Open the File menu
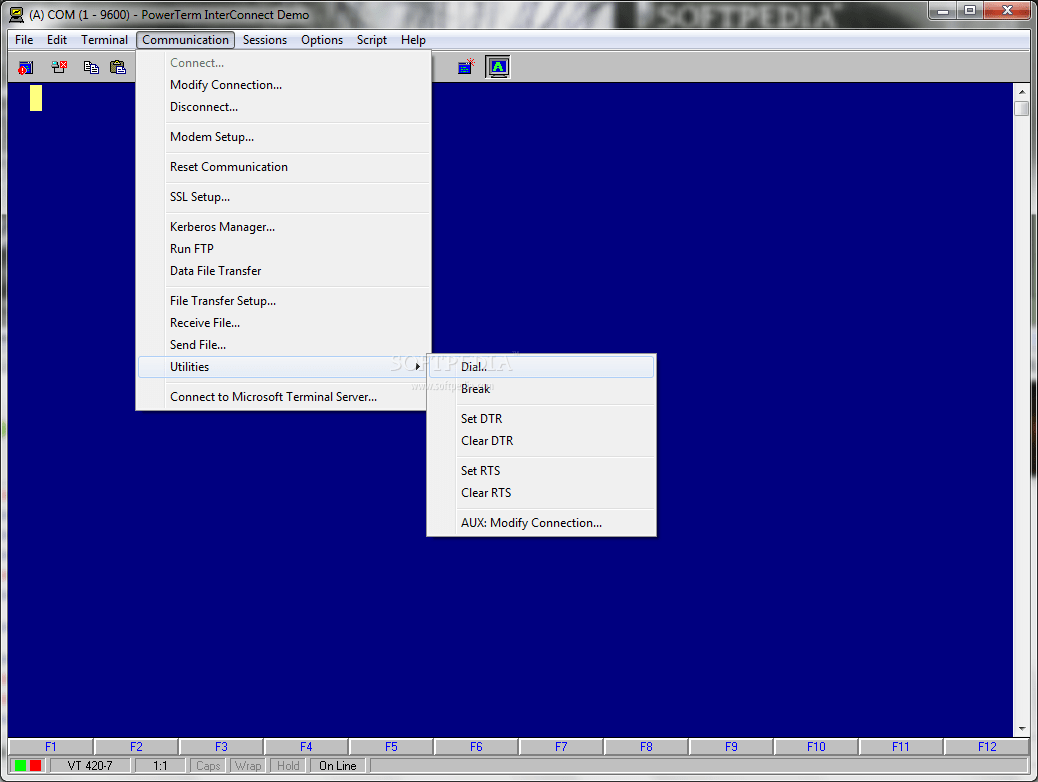The image size is (1038, 782). pos(24,40)
